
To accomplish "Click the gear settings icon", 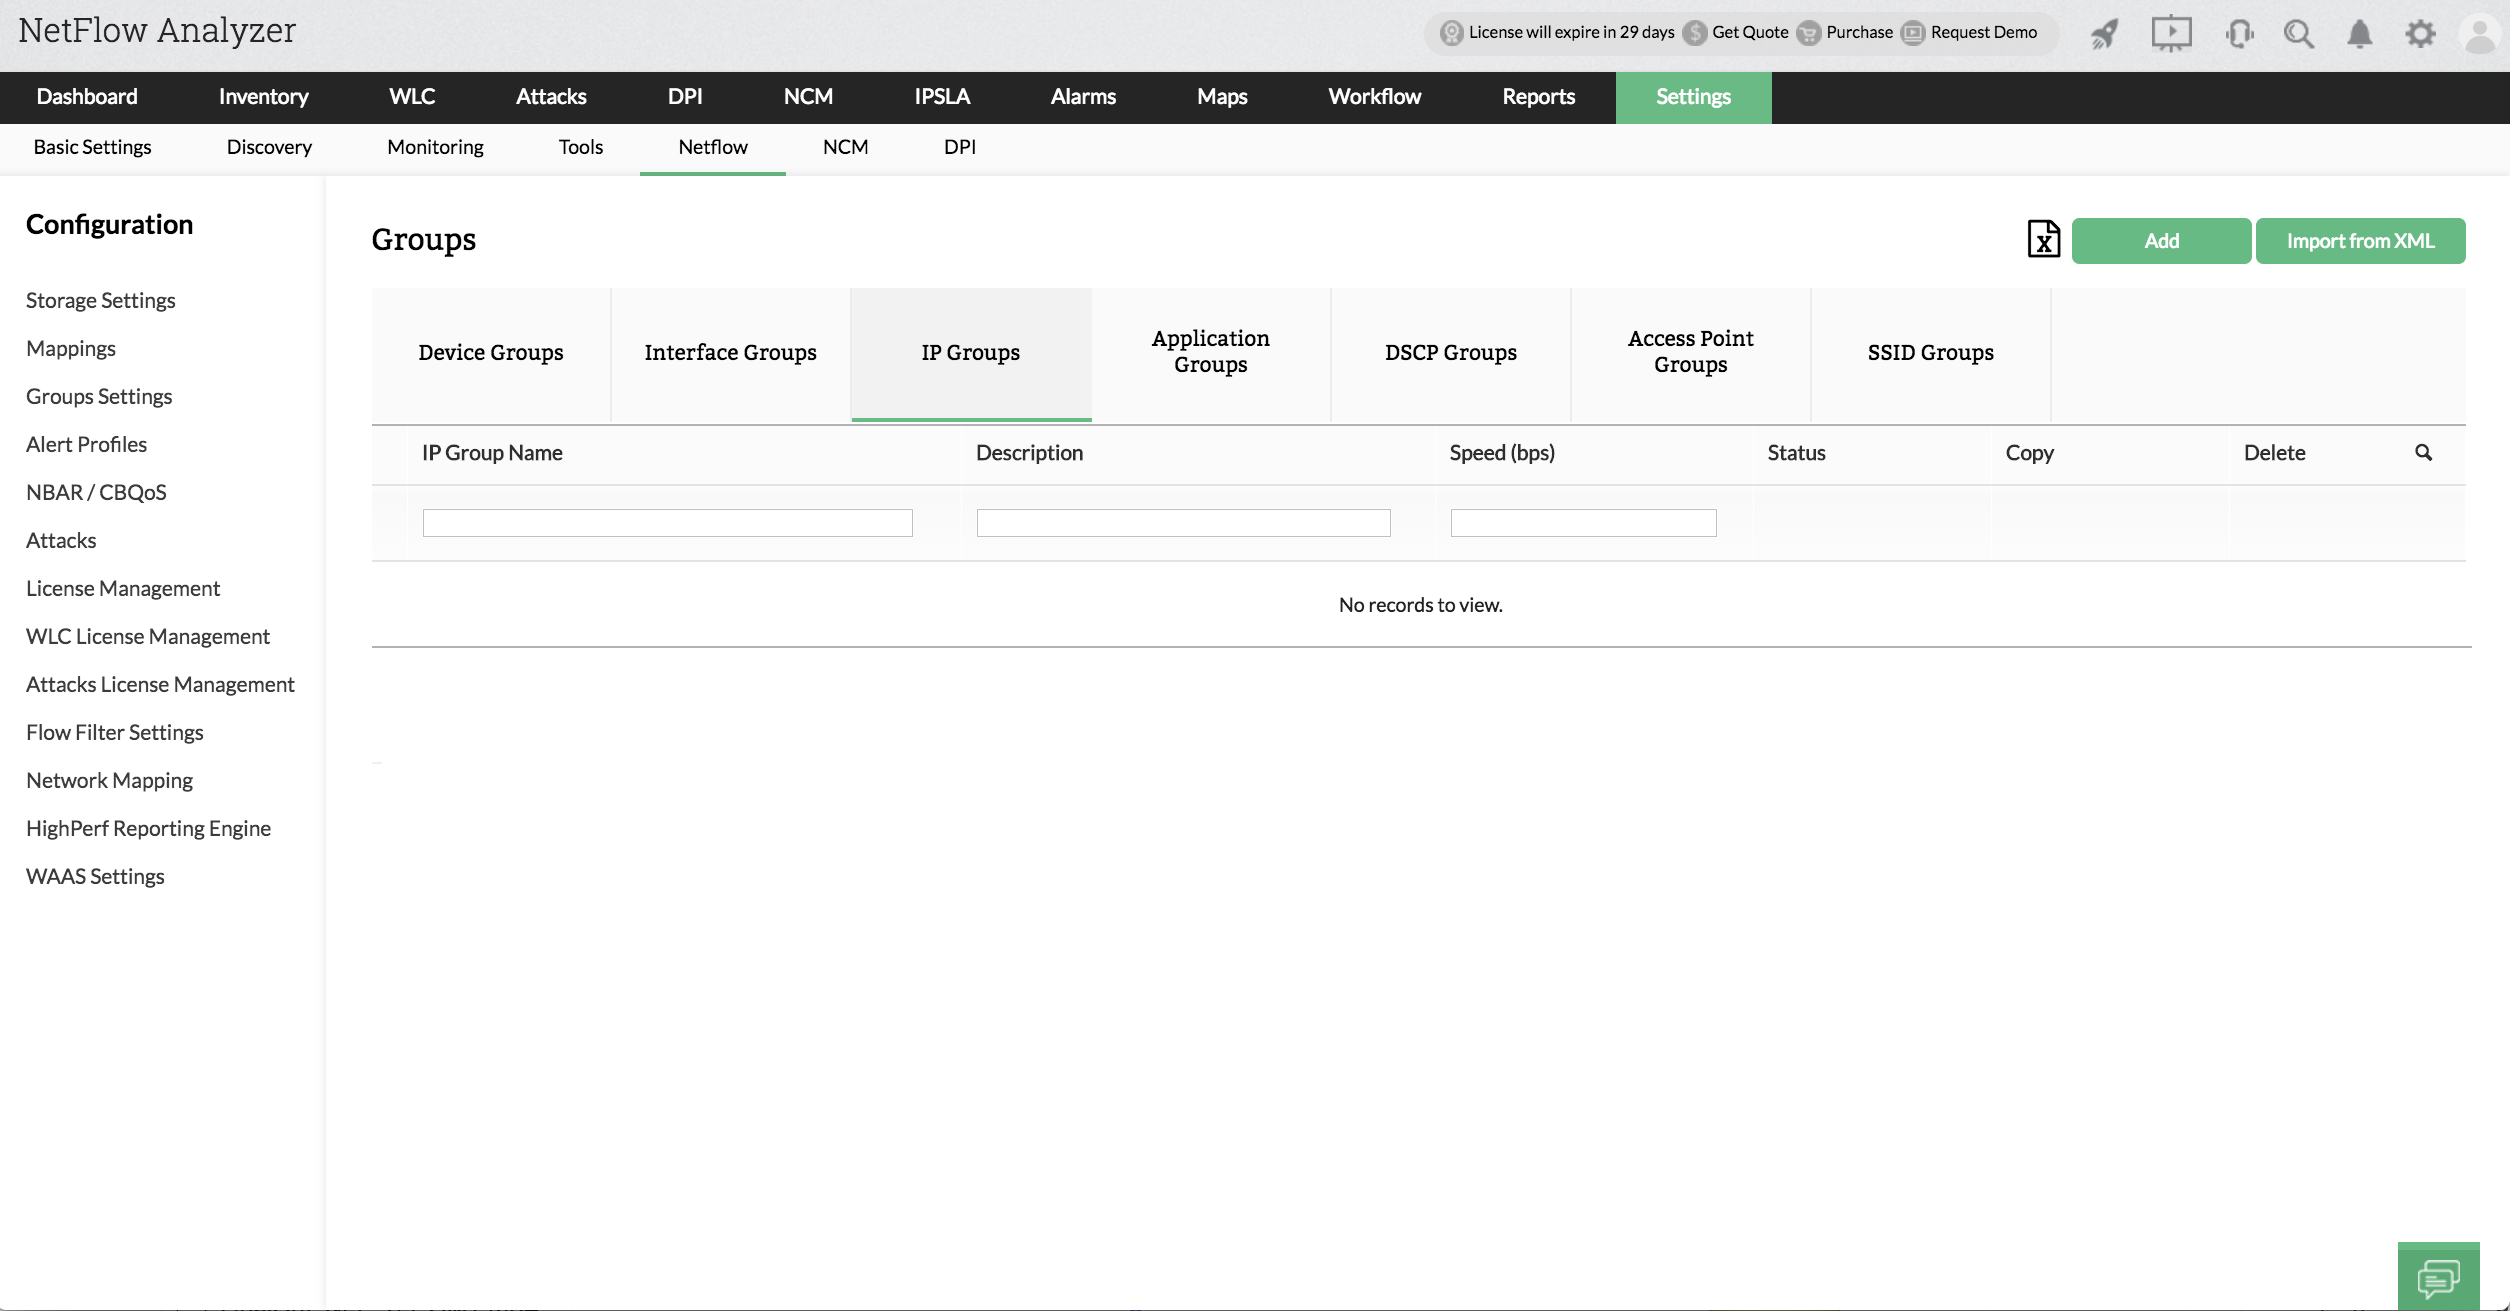I will pyautogui.click(x=2420, y=34).
